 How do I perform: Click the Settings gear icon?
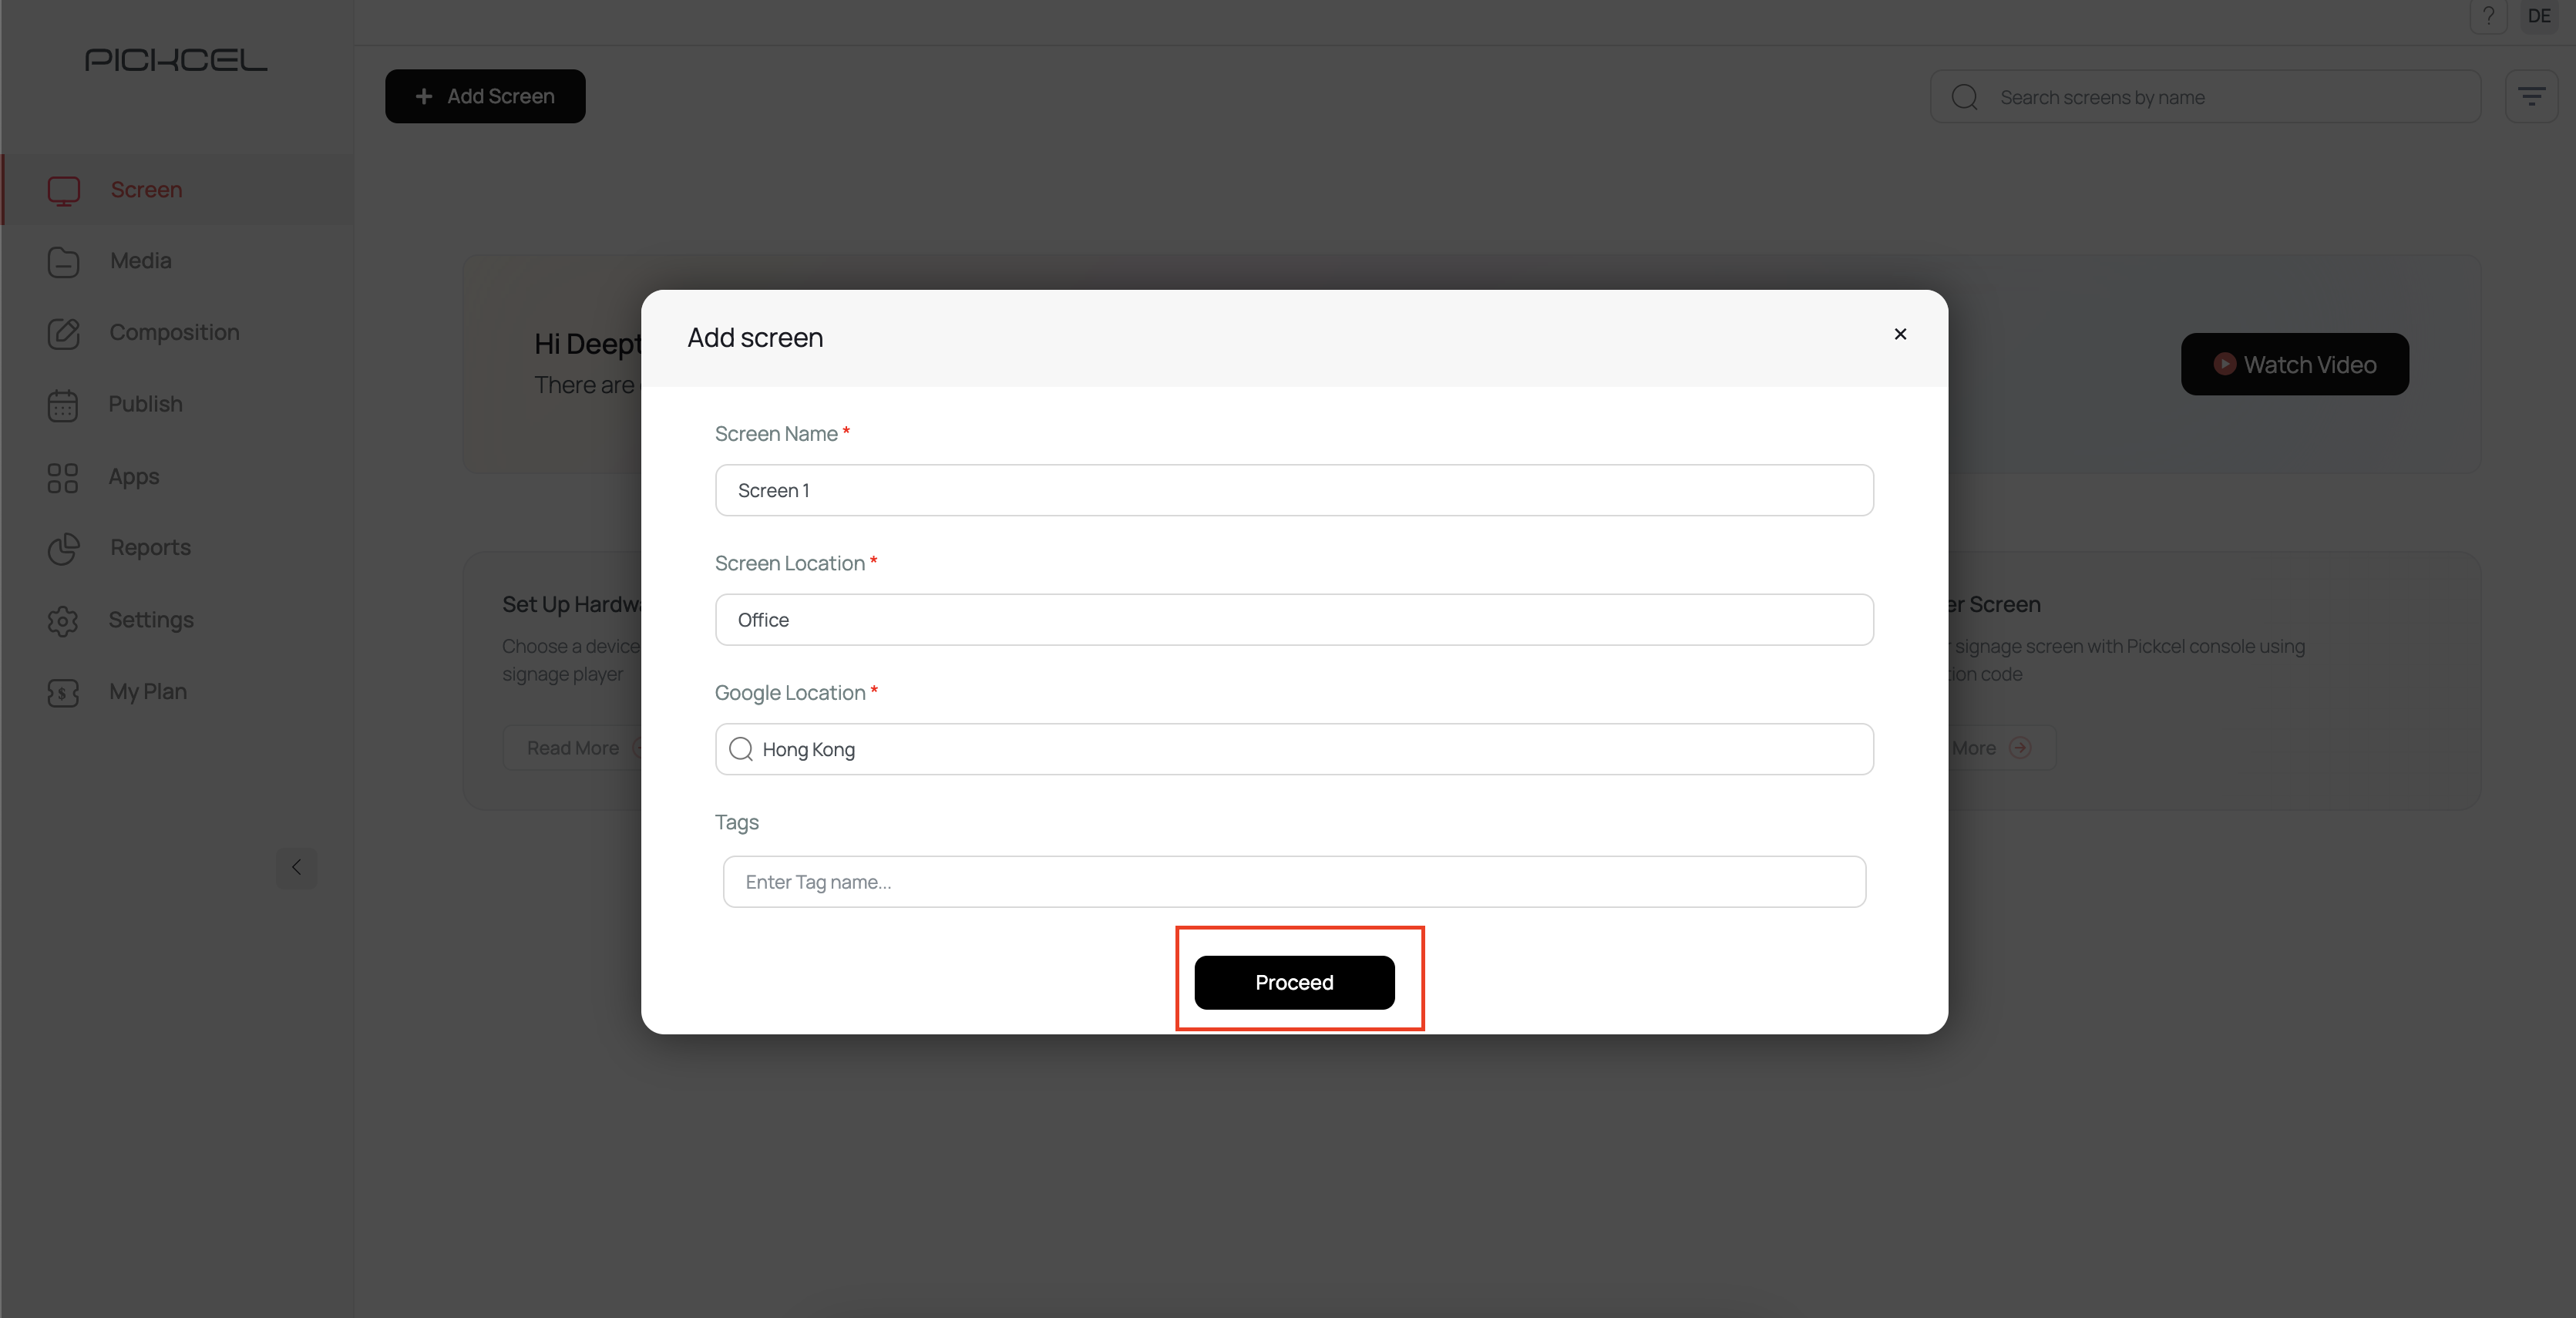click(x=63, y=620)
